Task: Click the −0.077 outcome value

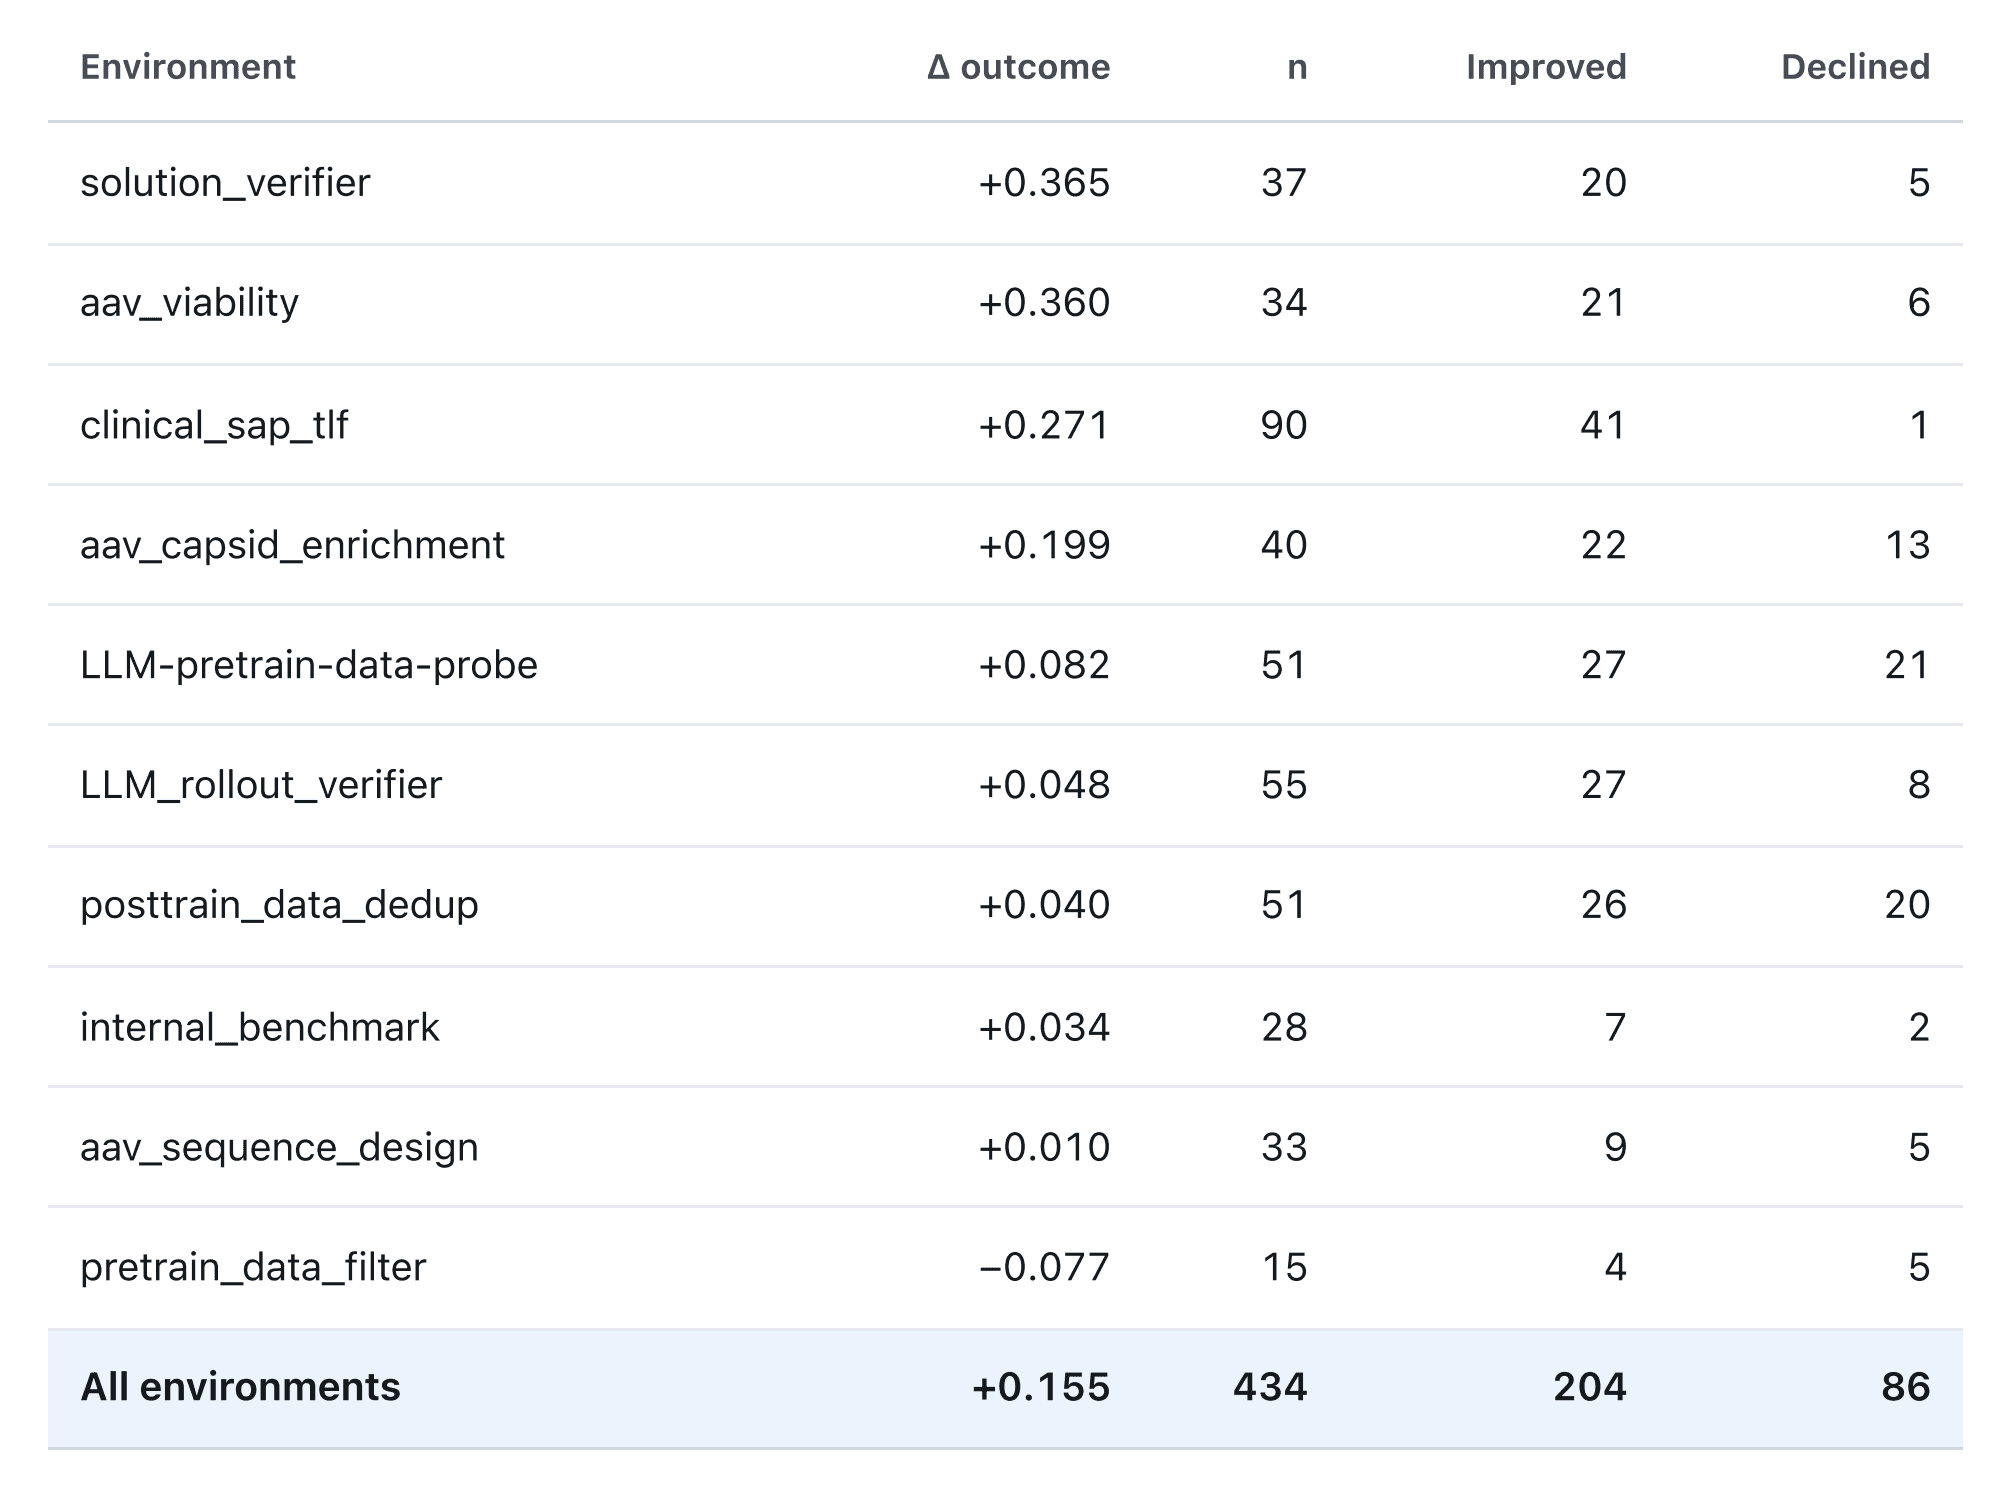Action: (x=1044, y=1268)
